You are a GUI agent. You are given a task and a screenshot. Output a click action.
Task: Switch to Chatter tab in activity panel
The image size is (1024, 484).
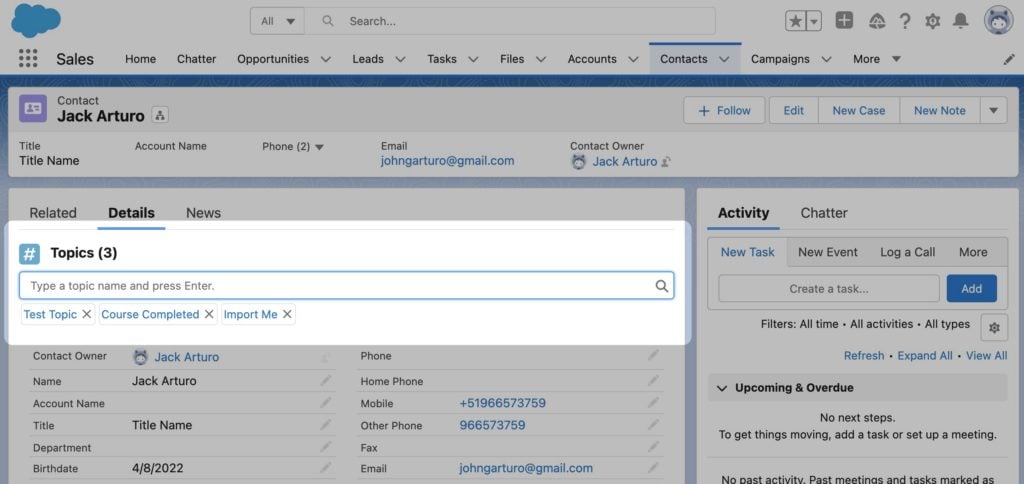point(824,212)
